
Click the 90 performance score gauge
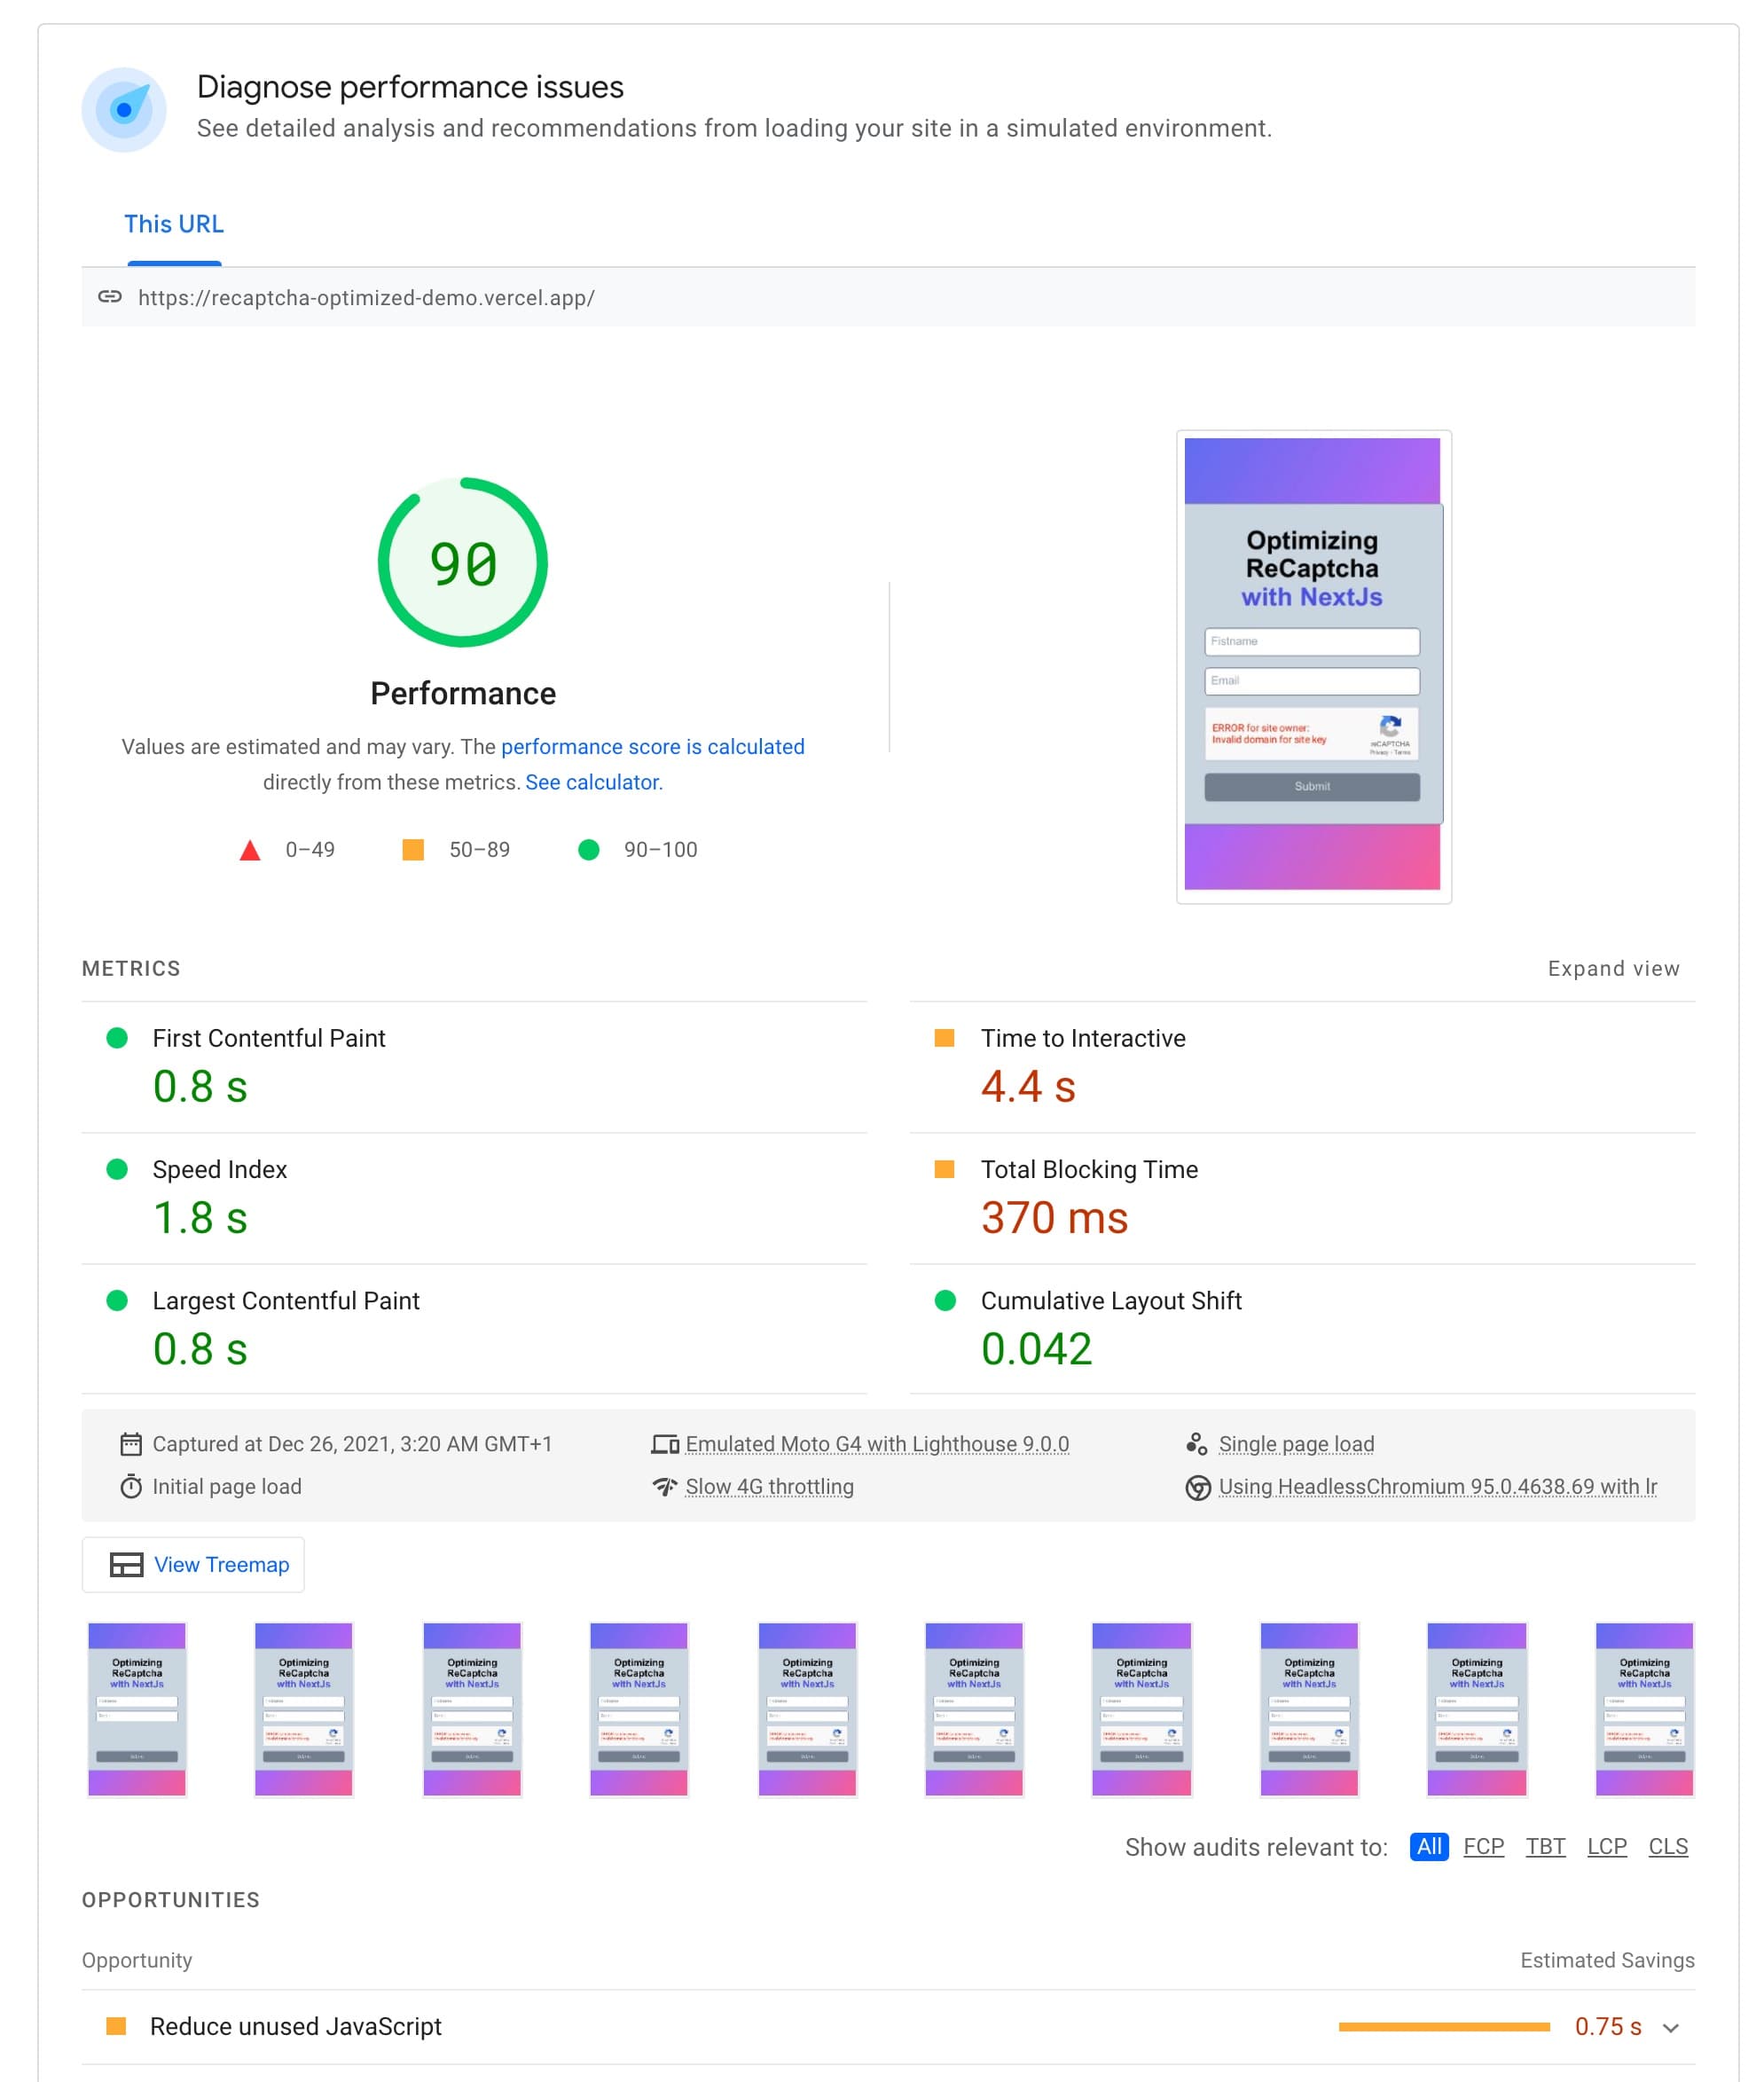pos(462,562)
